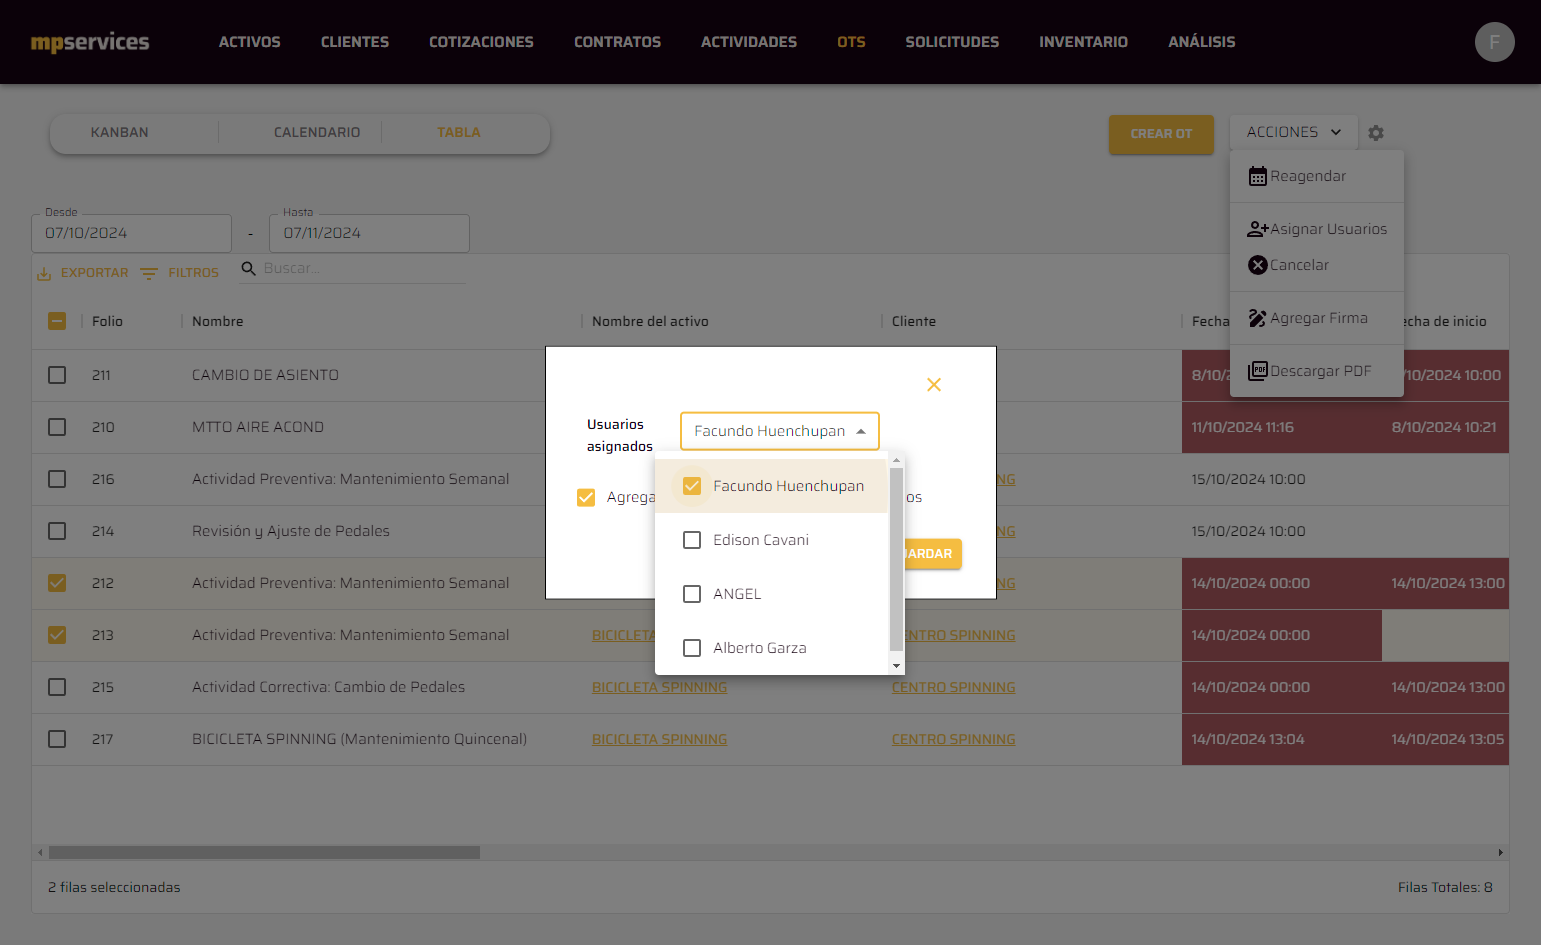Viewport: 1541px width, 945px height.
Task: Click the CREAR OT button
Action: coord(1161,134)
